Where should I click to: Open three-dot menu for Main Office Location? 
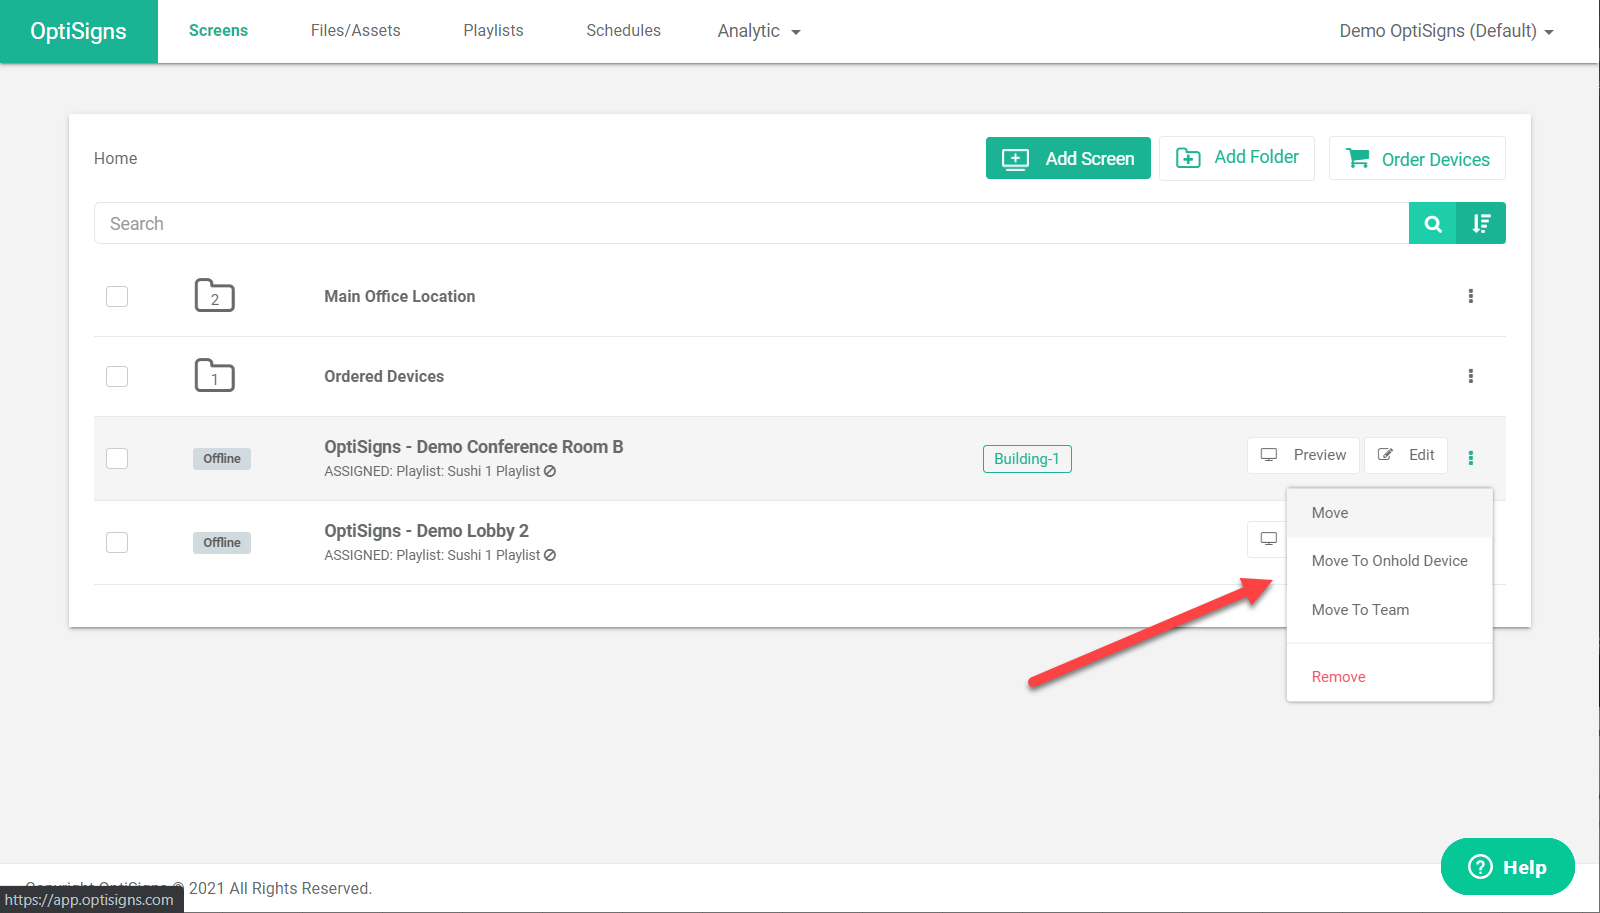(x=1470, y=296)
